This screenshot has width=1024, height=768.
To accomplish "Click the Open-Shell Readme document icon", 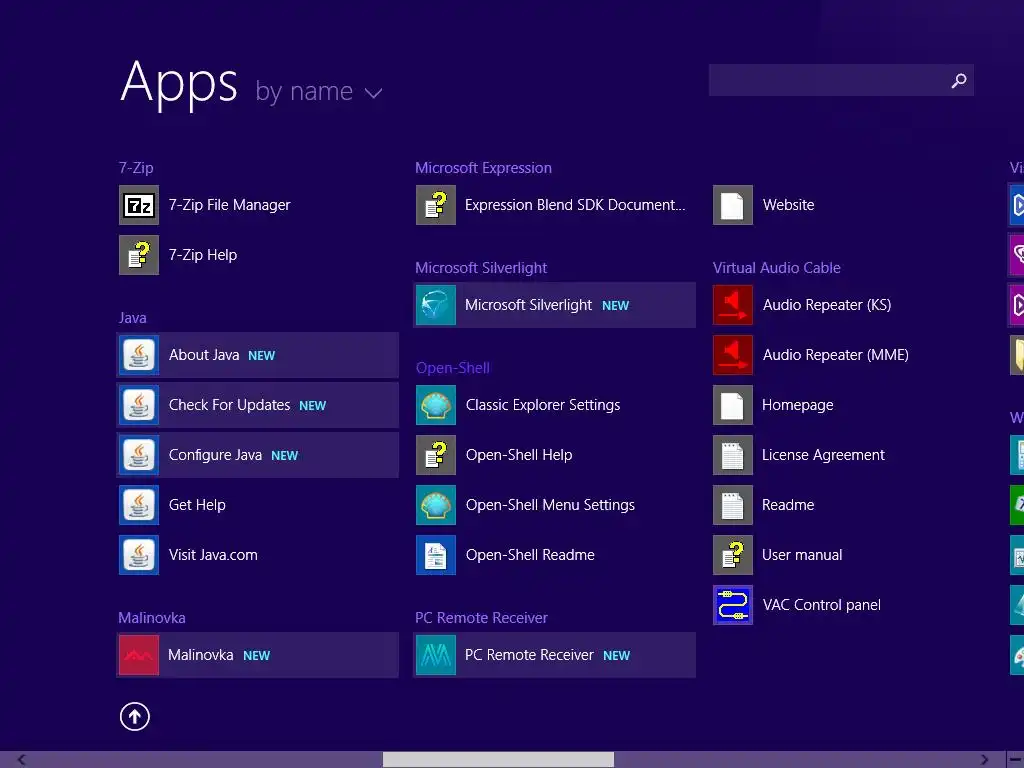I will 436,555.
